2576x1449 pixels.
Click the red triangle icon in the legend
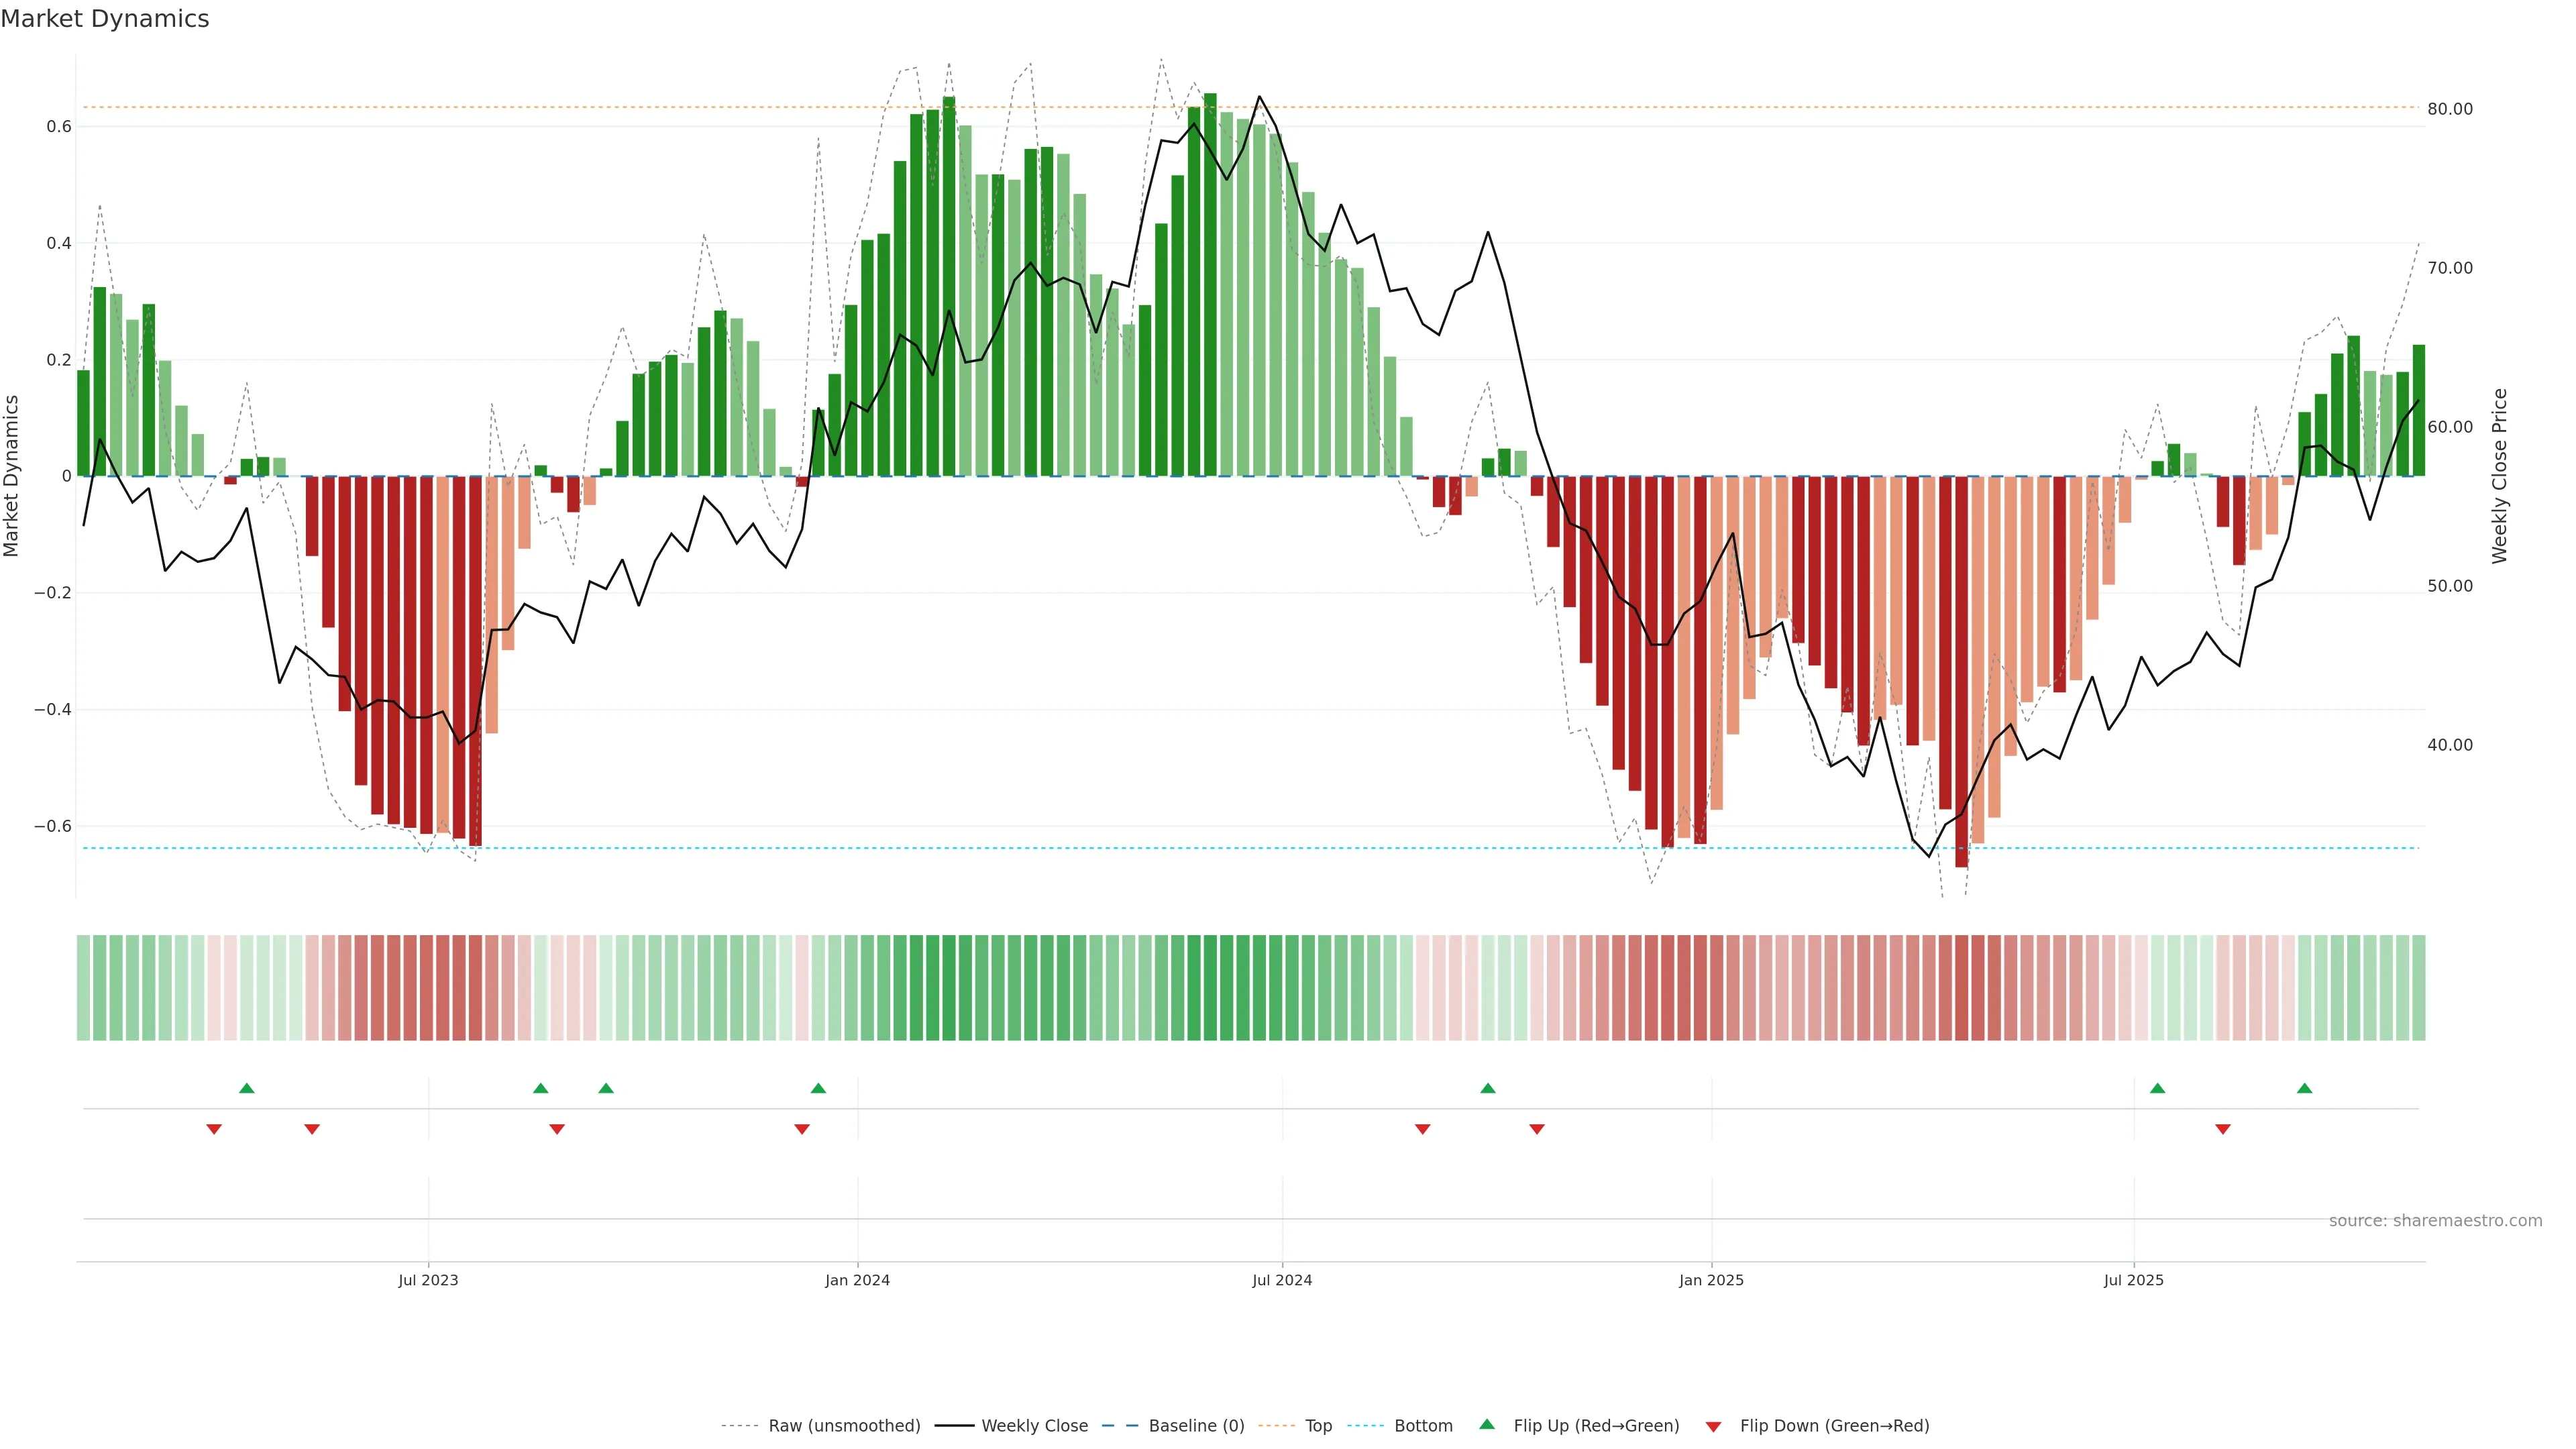tap(1713, 1426)
